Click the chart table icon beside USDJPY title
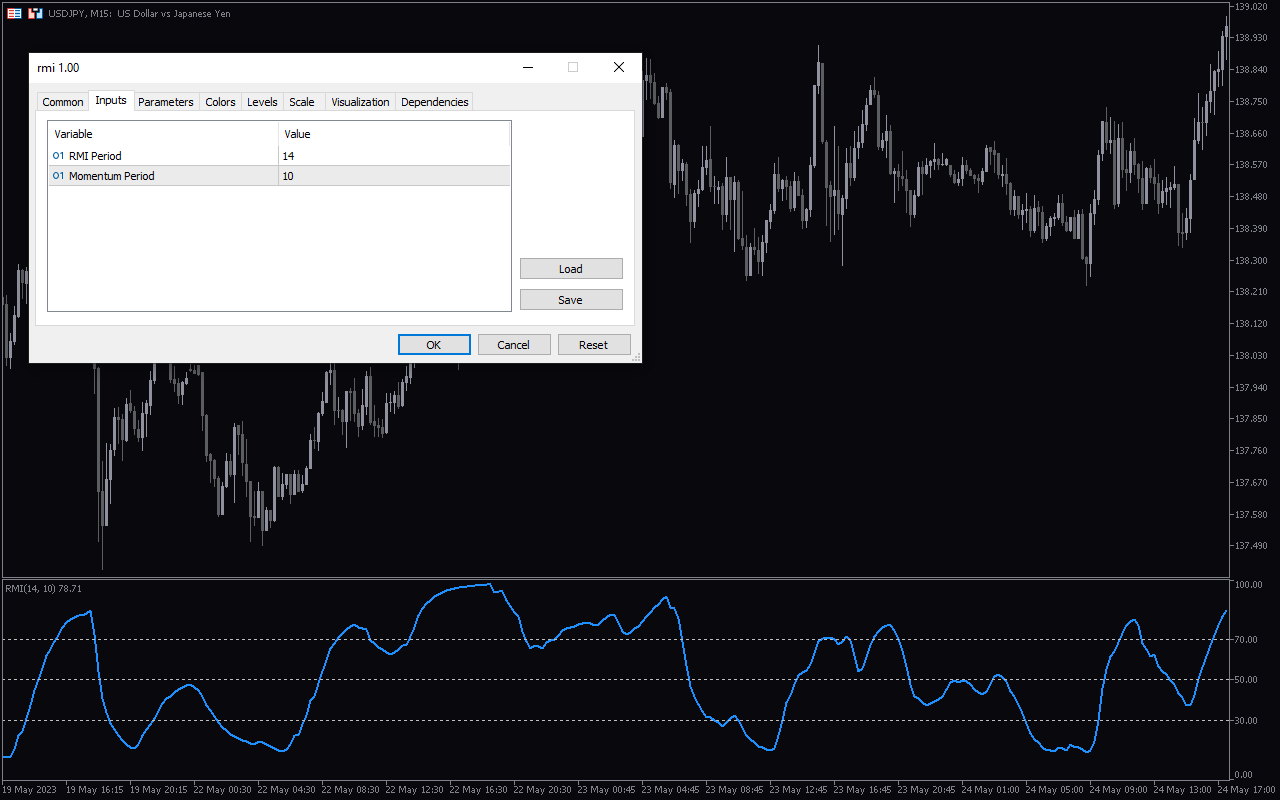The height and width of the screenshot is (800, 1280). 14,14
